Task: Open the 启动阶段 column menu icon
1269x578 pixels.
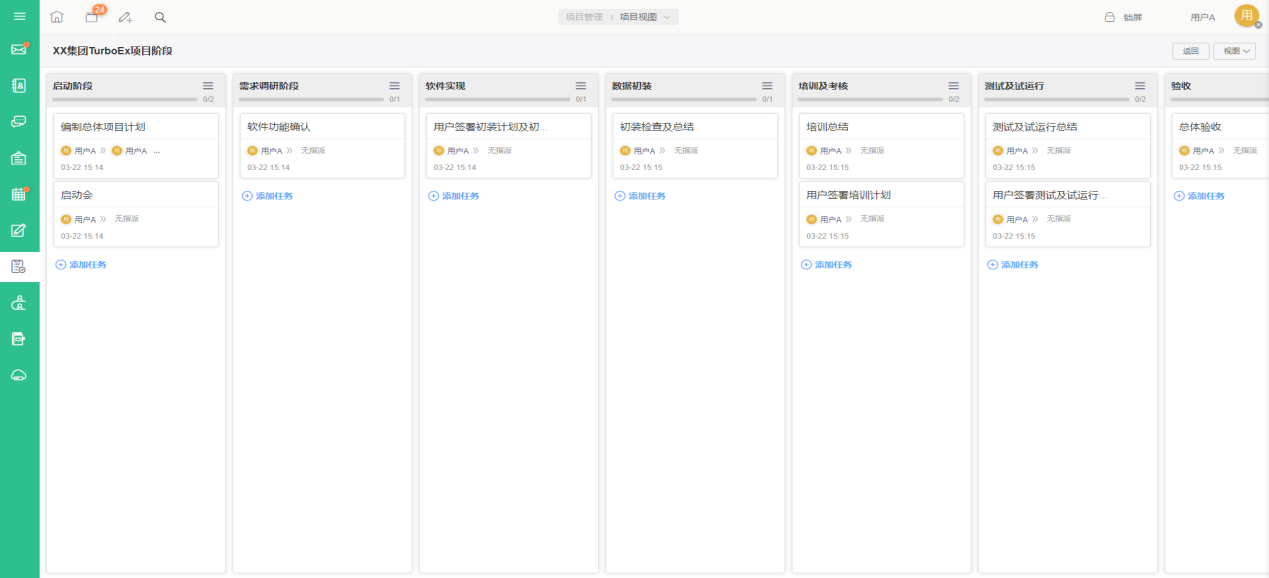Action: (x=208, y=86)
